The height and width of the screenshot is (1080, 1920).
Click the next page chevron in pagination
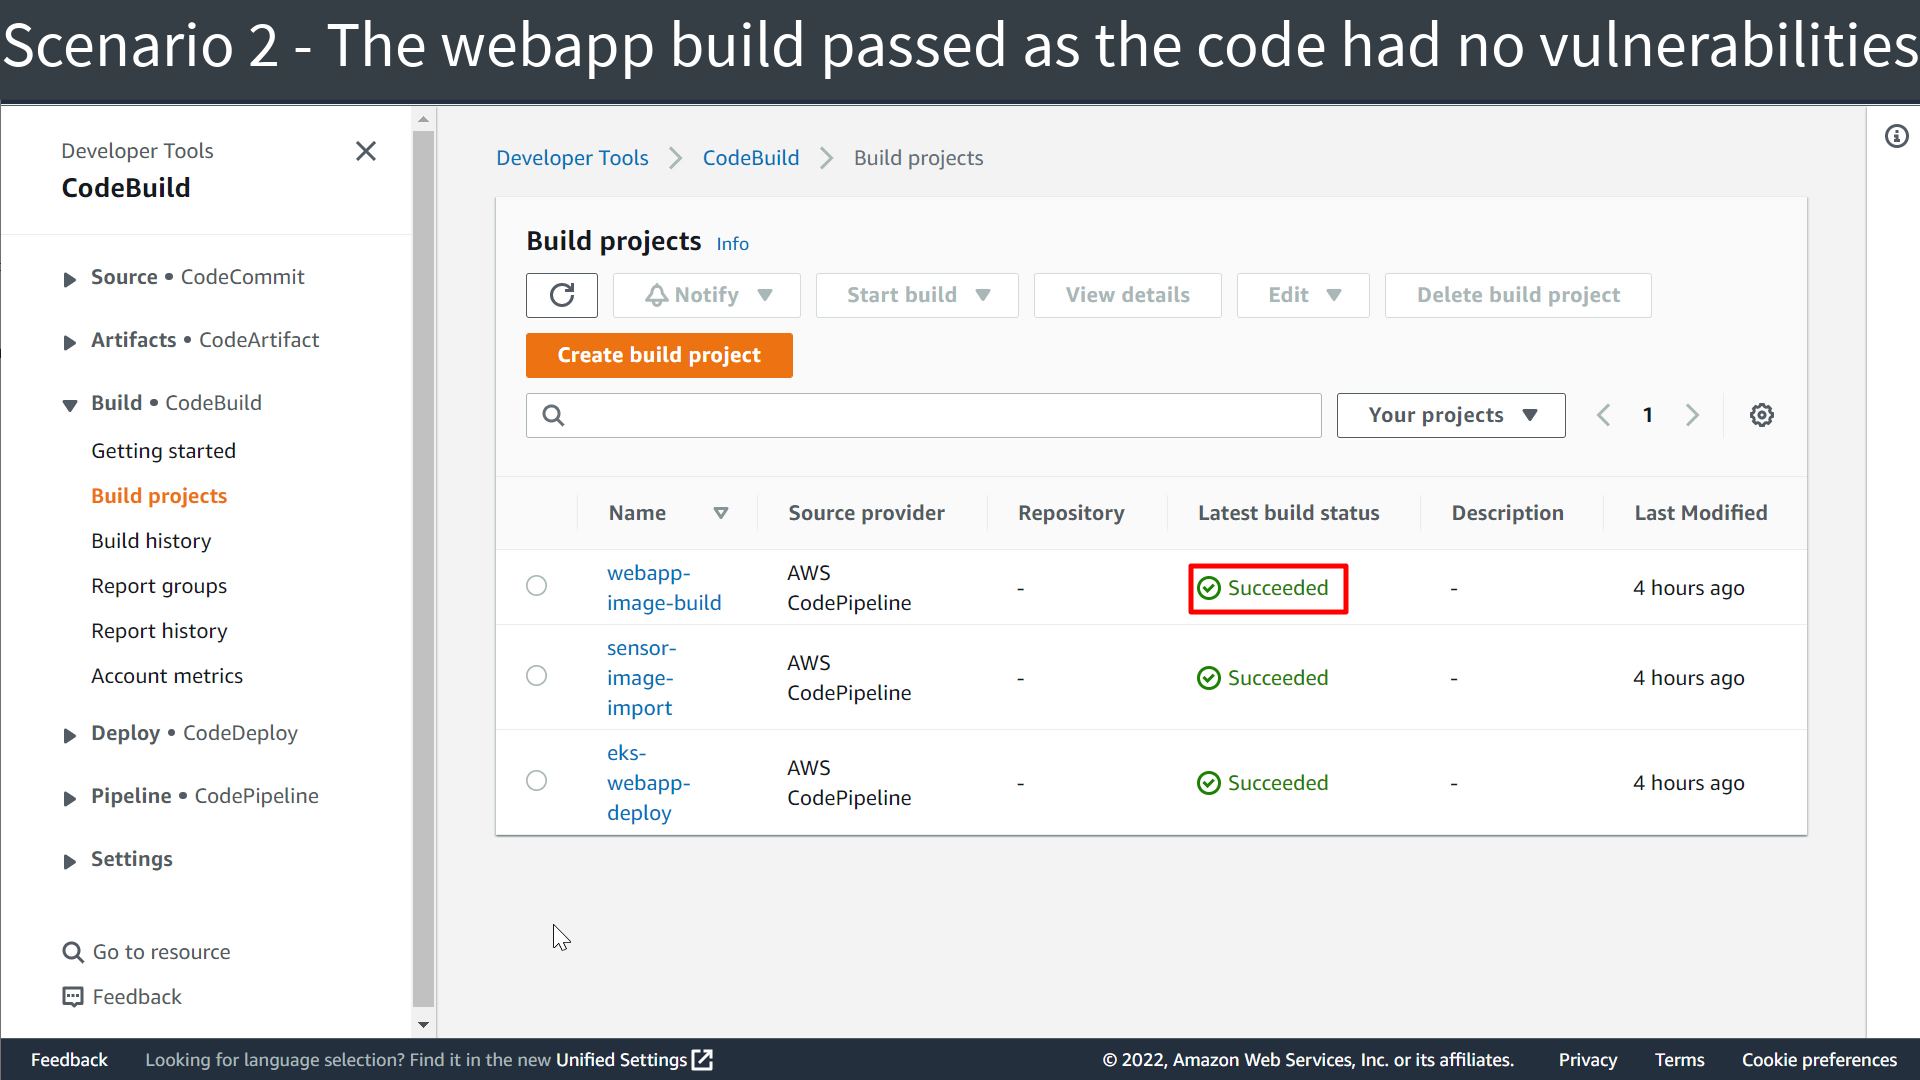click(x=1692, y=414)
